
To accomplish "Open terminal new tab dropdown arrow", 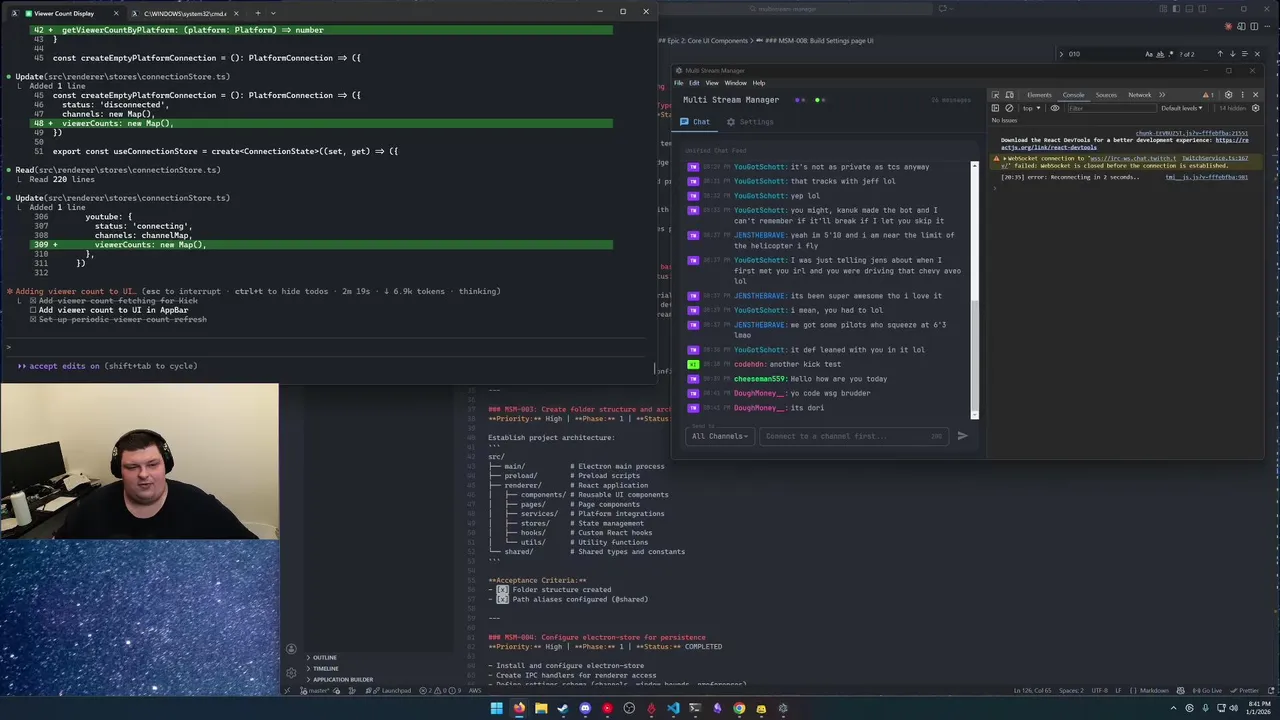I will coord(273,13).
